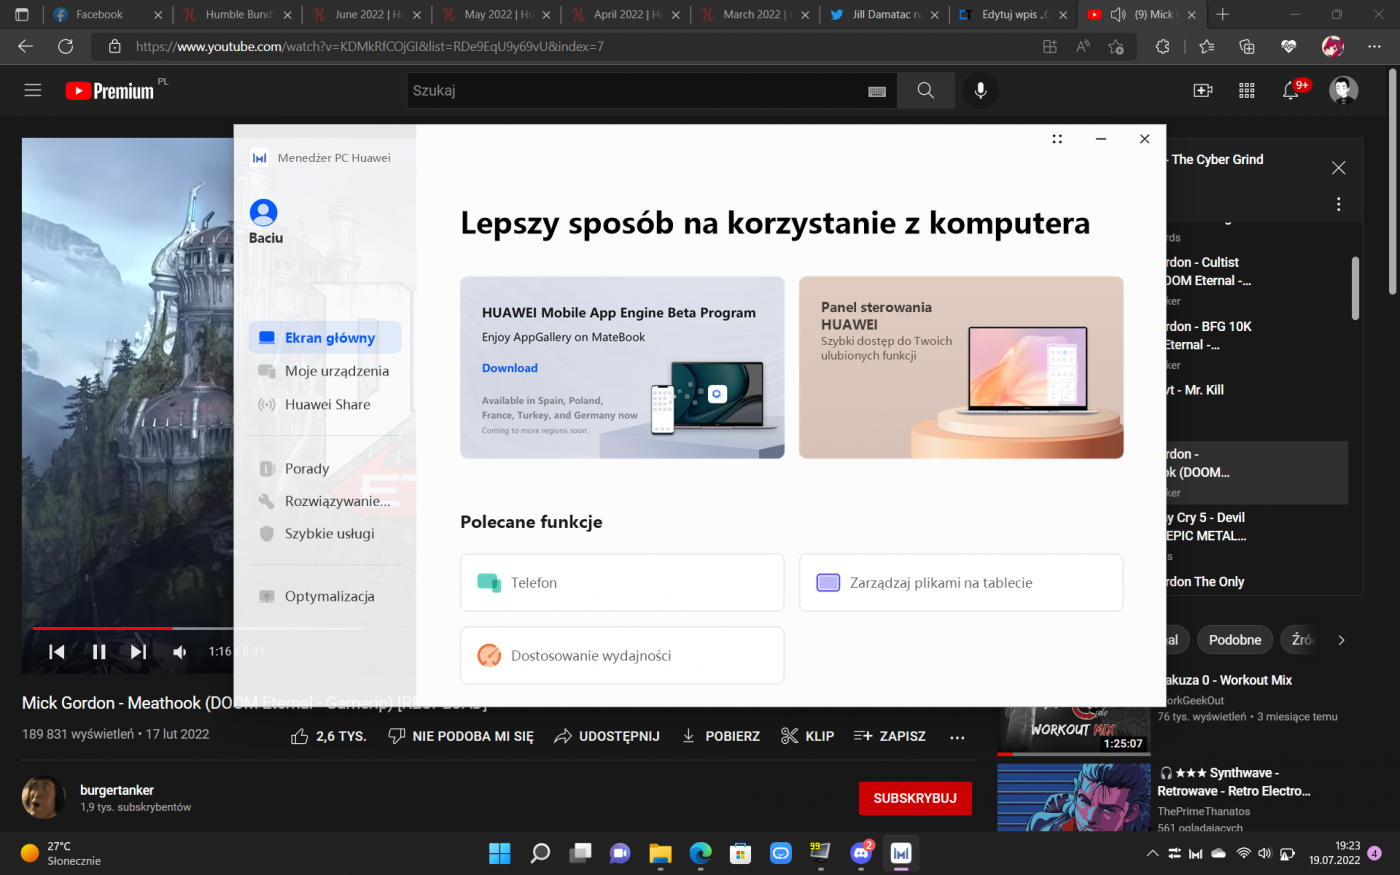Click YouTube create video icon
1400x875 pixels.
click(1203, 90)
